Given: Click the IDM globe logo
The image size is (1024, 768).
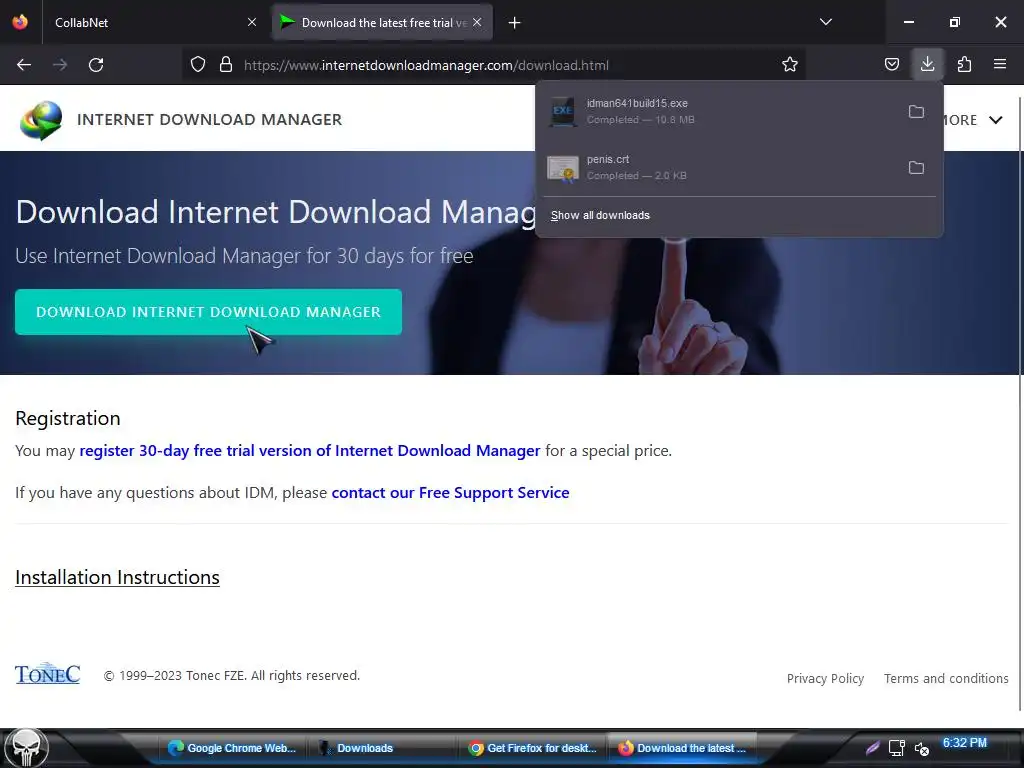Looking at the screenshot, I should (41, 120).
